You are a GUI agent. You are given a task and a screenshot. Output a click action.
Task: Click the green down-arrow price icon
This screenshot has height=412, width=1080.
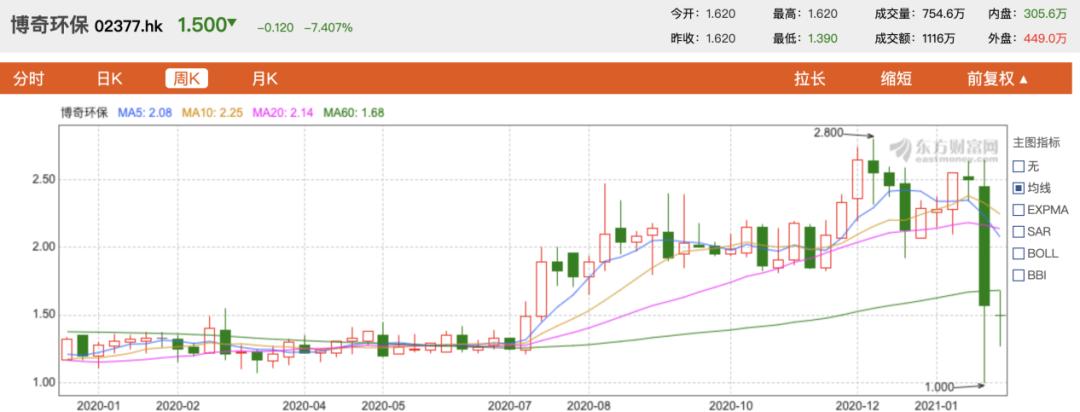coord(232,23)
